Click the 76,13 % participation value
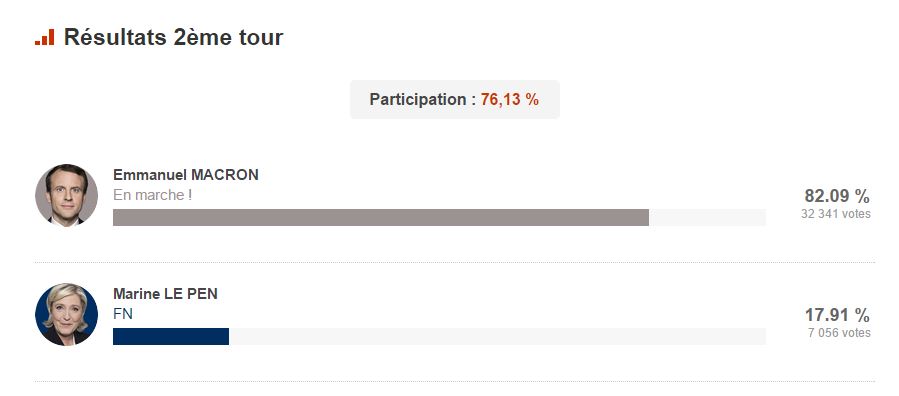The image size is (899, 396). click(x=510, y=100)
